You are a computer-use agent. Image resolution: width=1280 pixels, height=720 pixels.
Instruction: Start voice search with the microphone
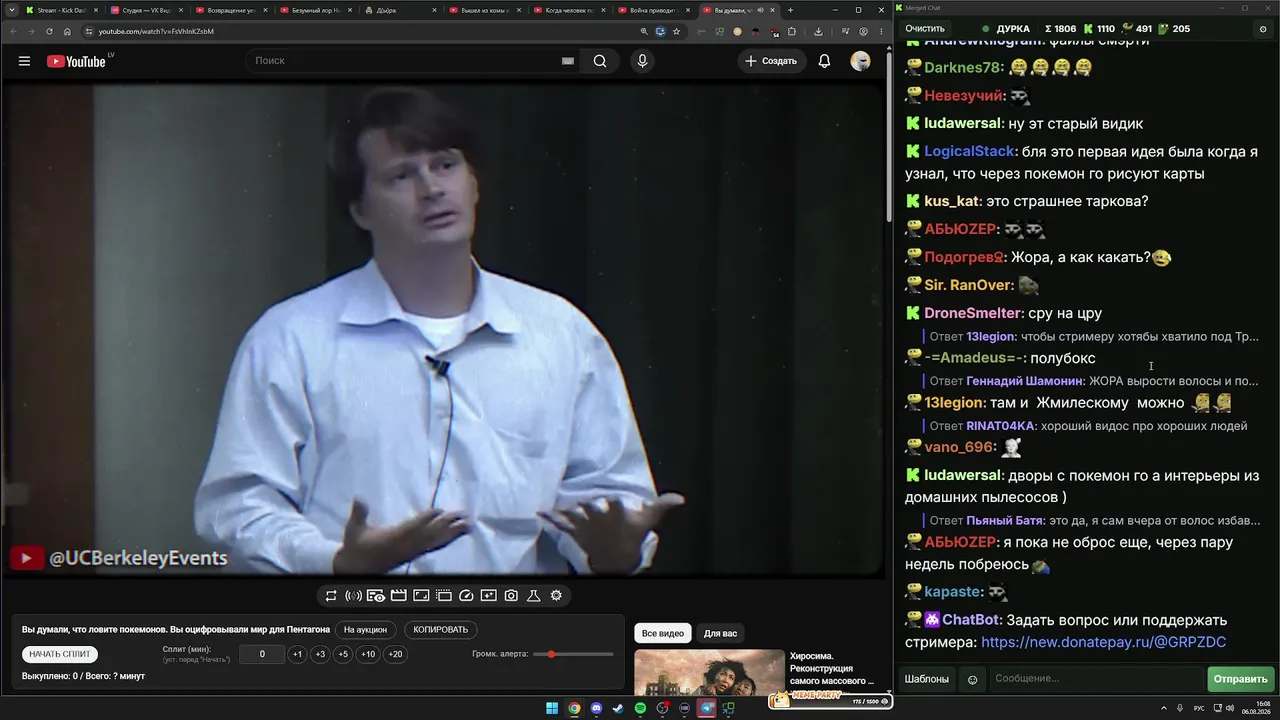click(642, 61)
